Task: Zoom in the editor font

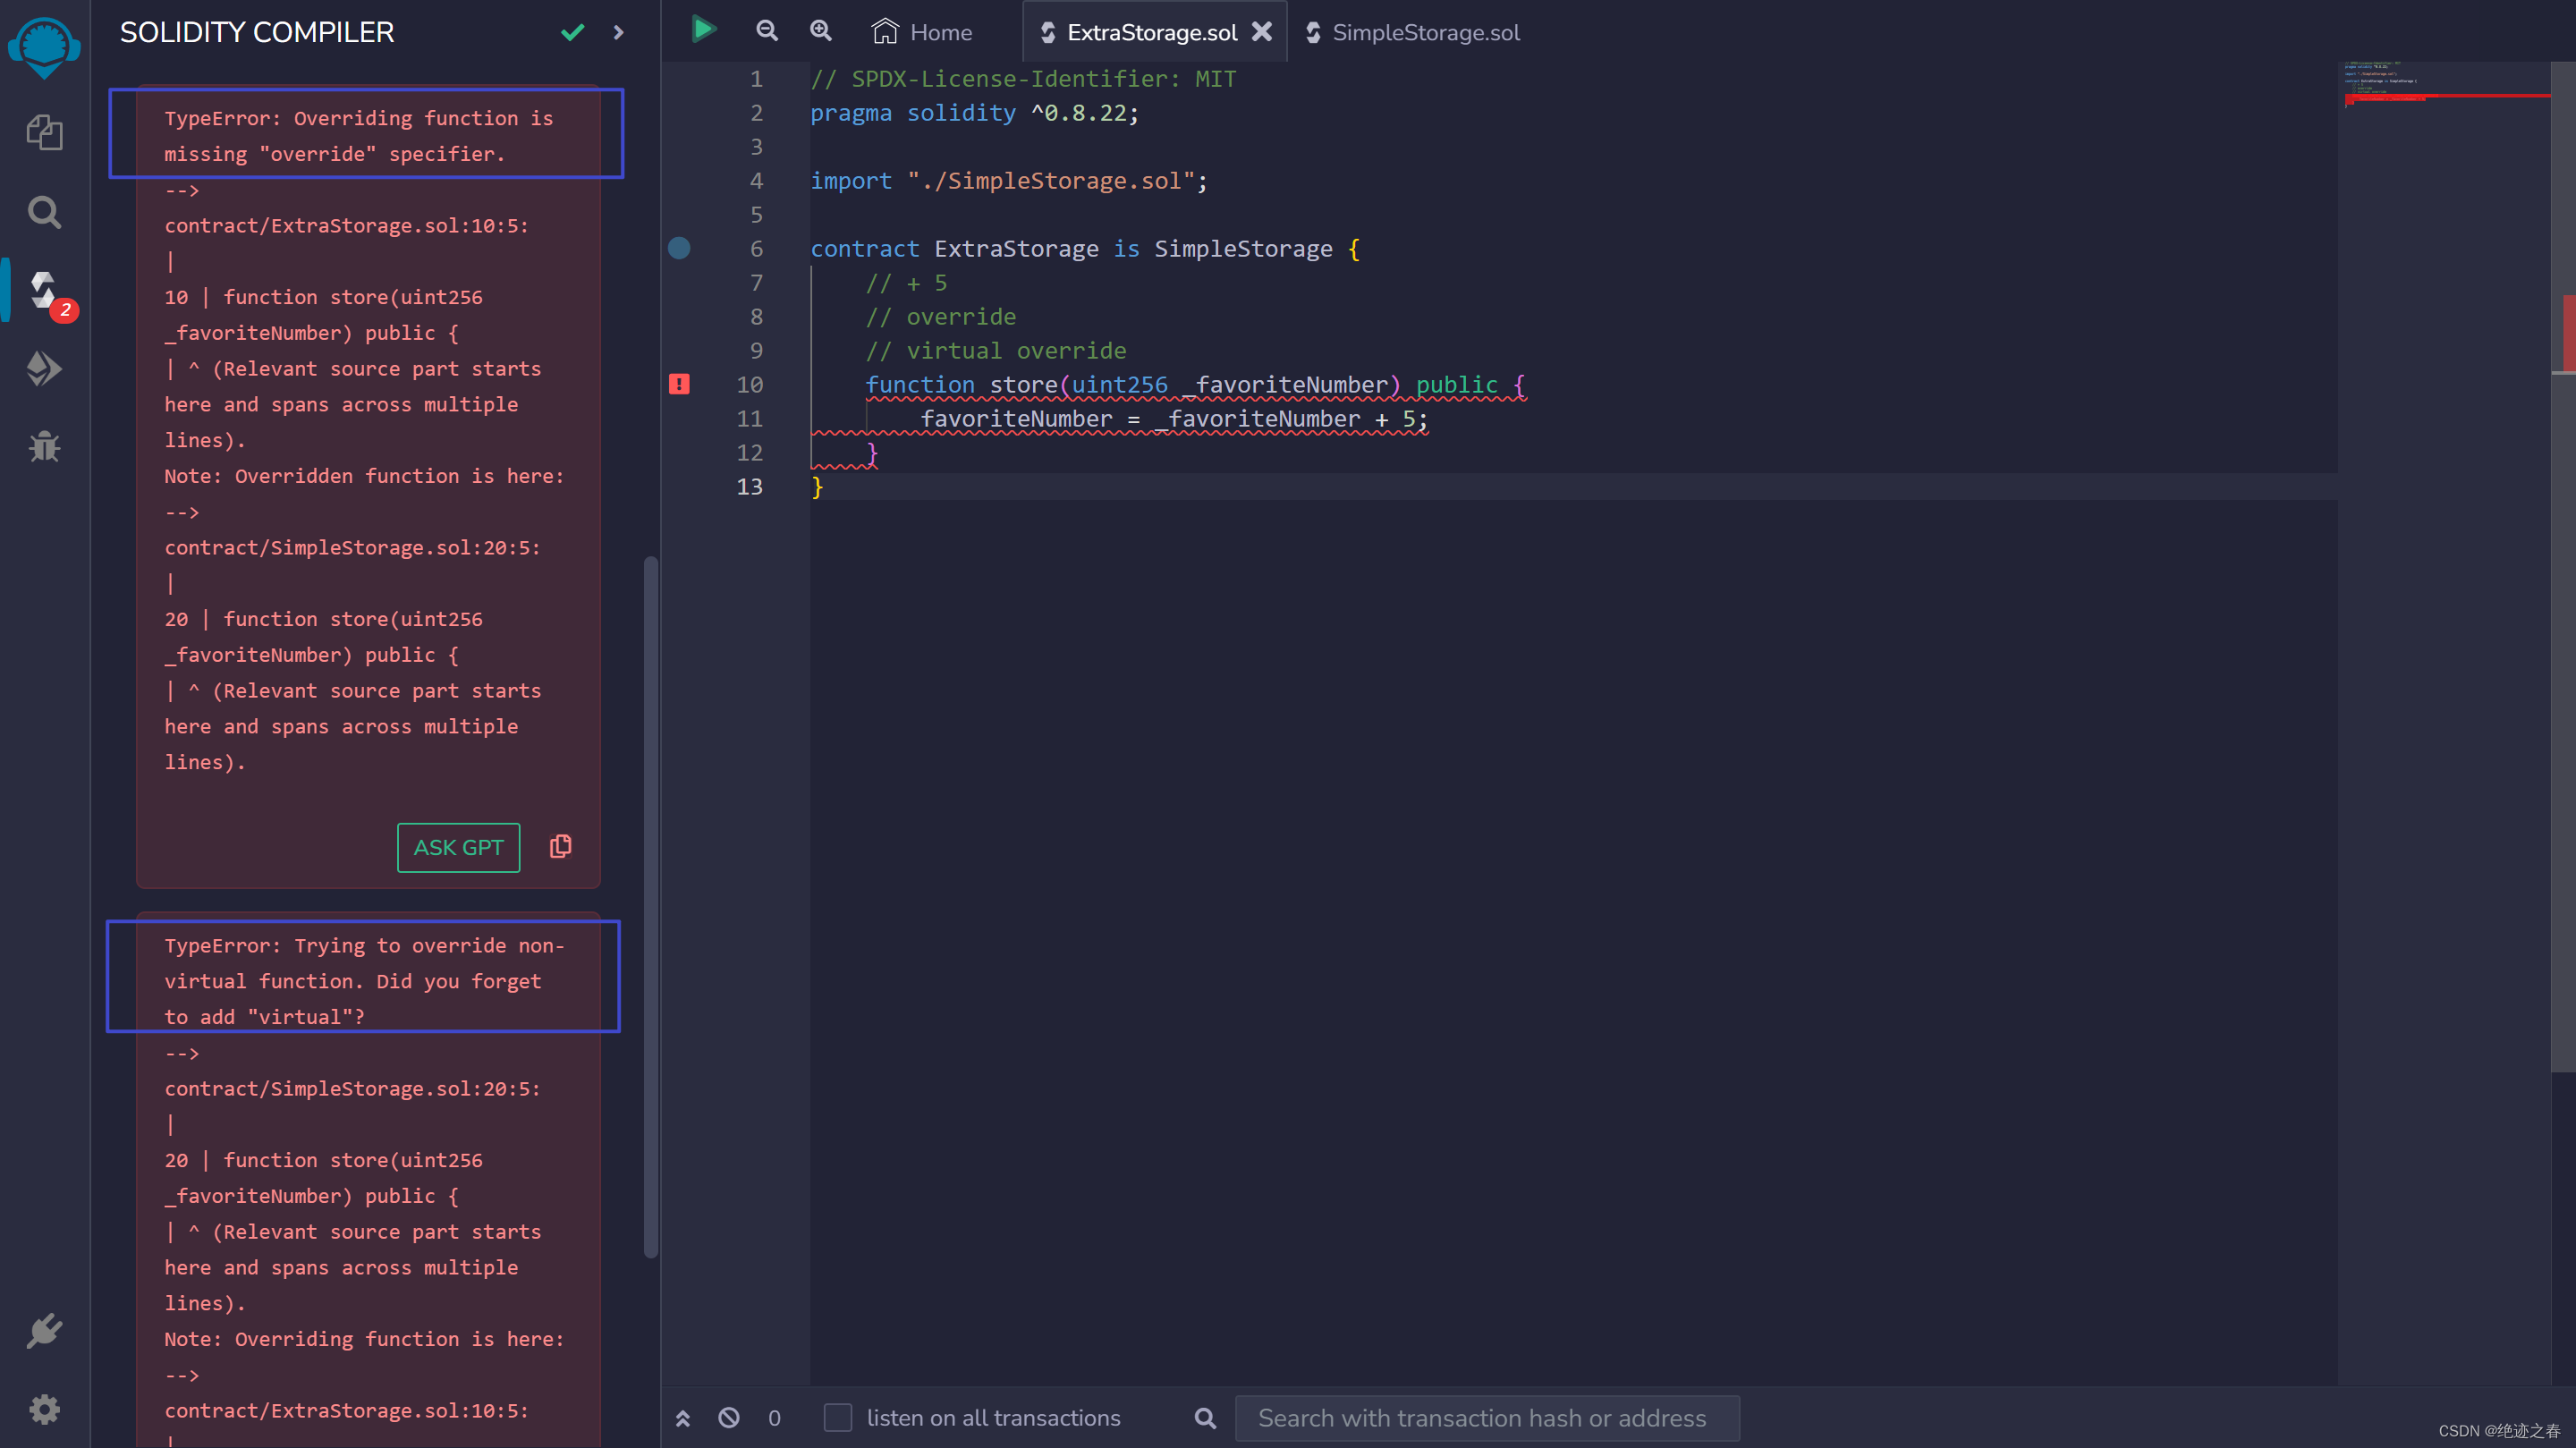Action: (821, 31)
